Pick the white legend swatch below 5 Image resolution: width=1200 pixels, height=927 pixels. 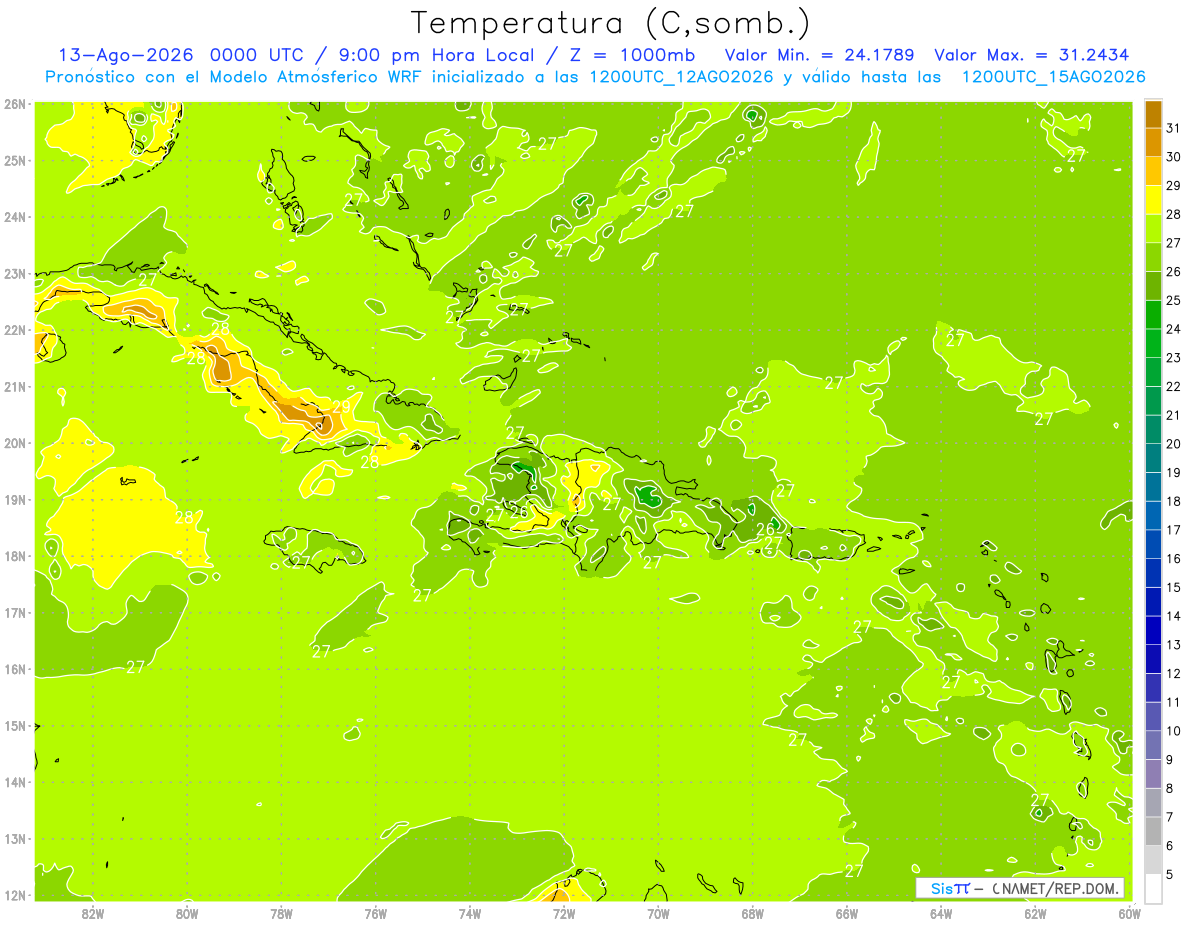(x=1153, y=888)
